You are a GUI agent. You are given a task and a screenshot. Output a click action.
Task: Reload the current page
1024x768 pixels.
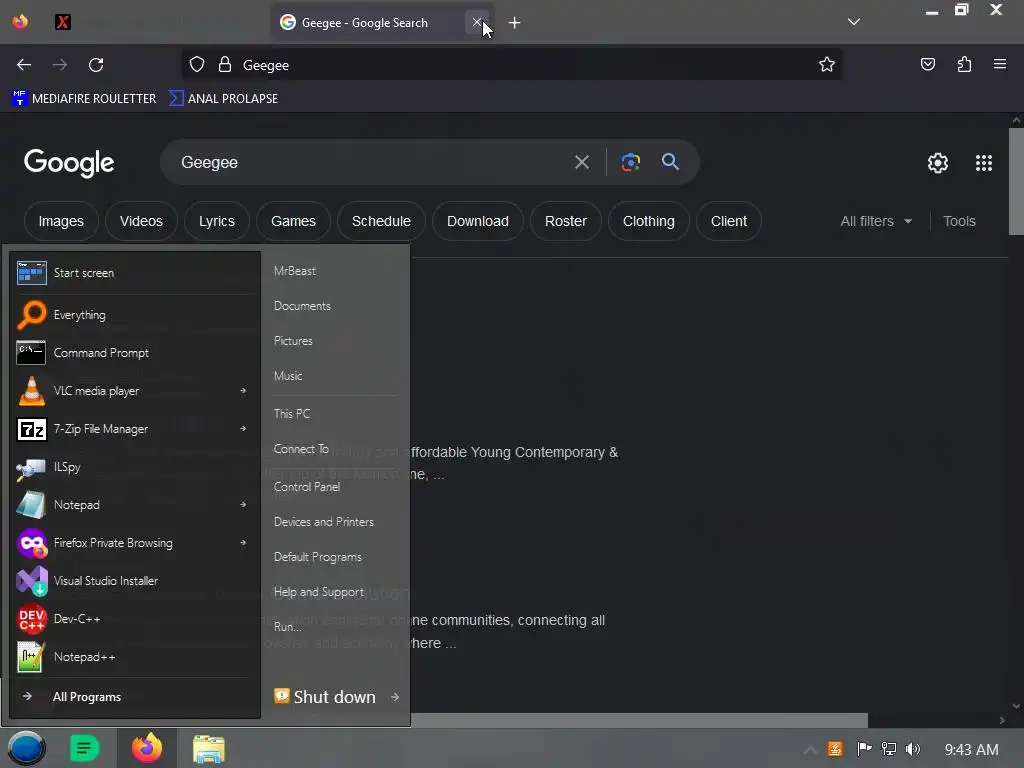tap(96, 65)
